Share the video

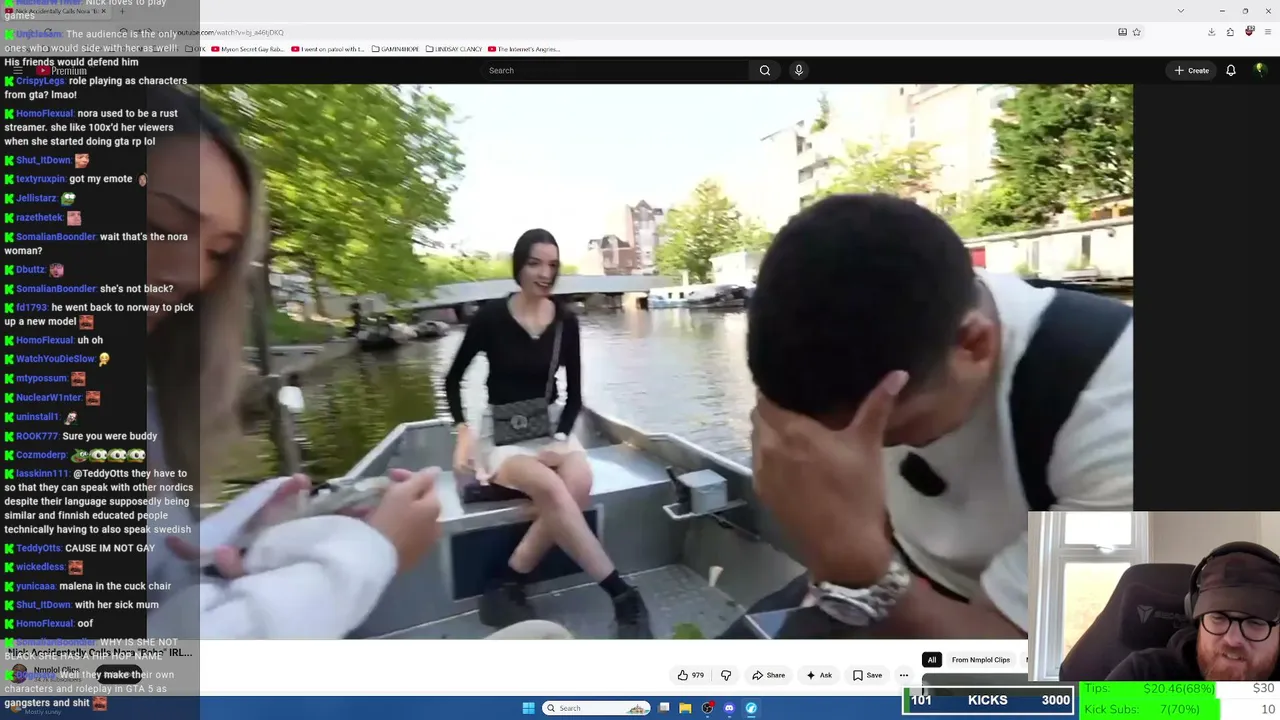click(768, 675)
